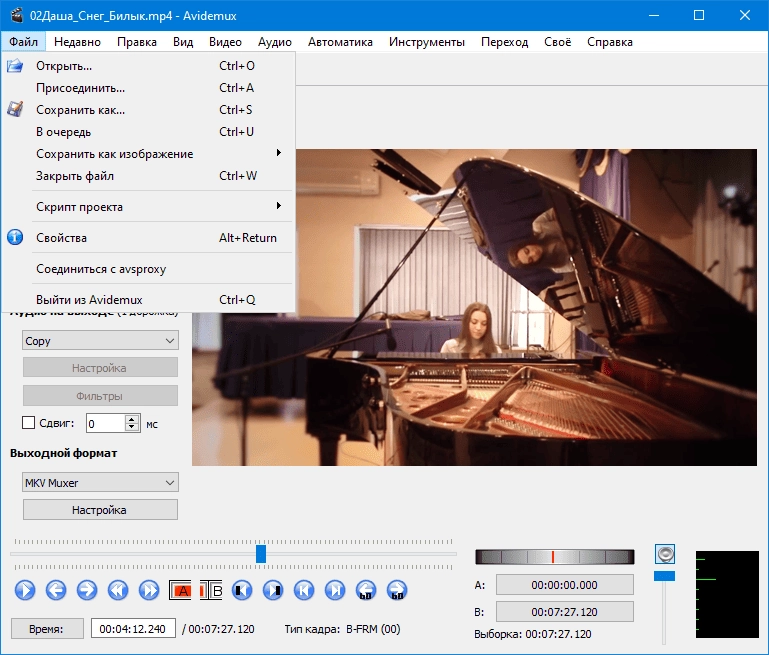The width and height of the screenshot is (769, 655).
Task: Expand Сохранить как изображение submenu
Action: click(x=148, y=153)
